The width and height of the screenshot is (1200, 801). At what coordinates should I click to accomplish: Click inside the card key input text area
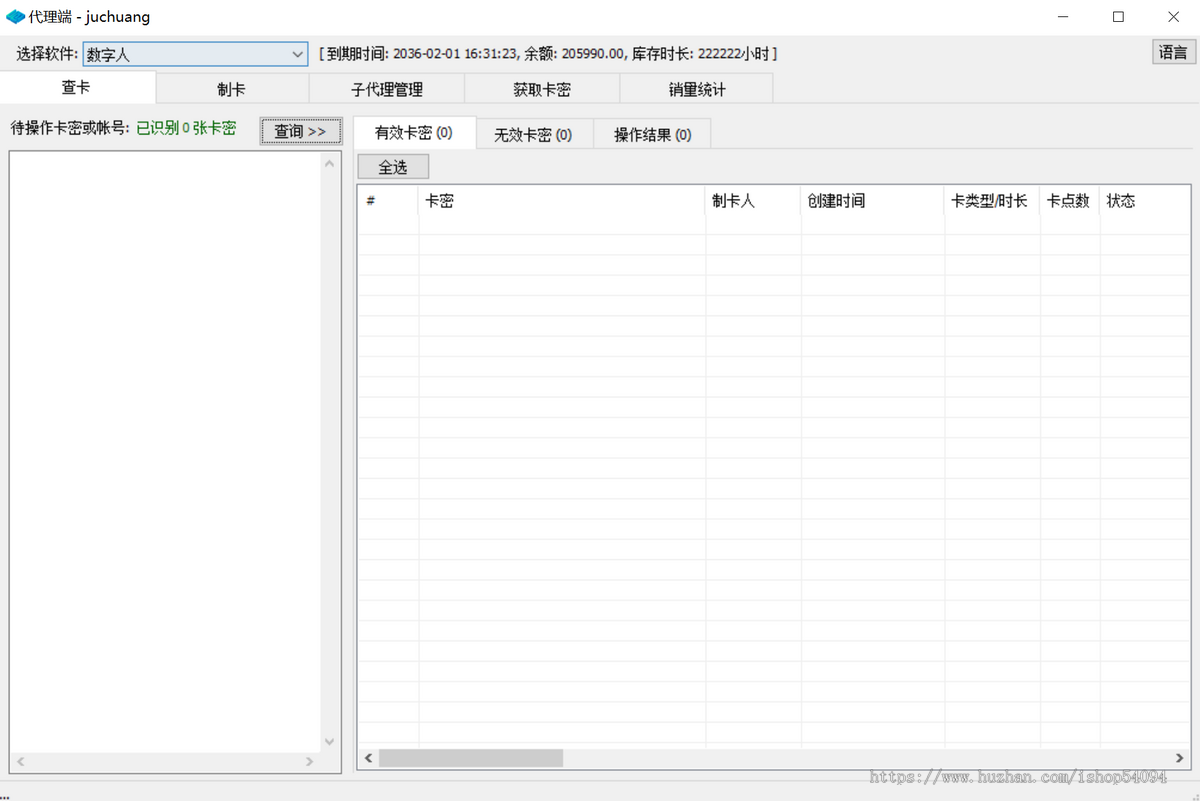165,452
